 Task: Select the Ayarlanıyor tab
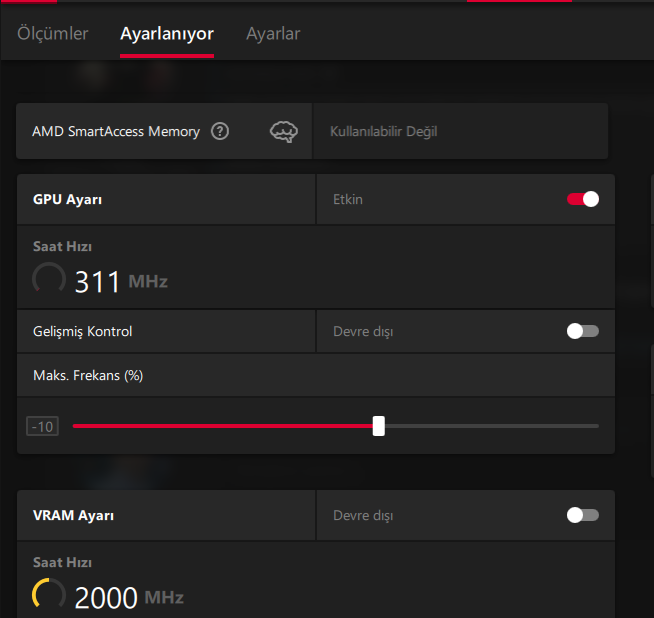[166, 34]
